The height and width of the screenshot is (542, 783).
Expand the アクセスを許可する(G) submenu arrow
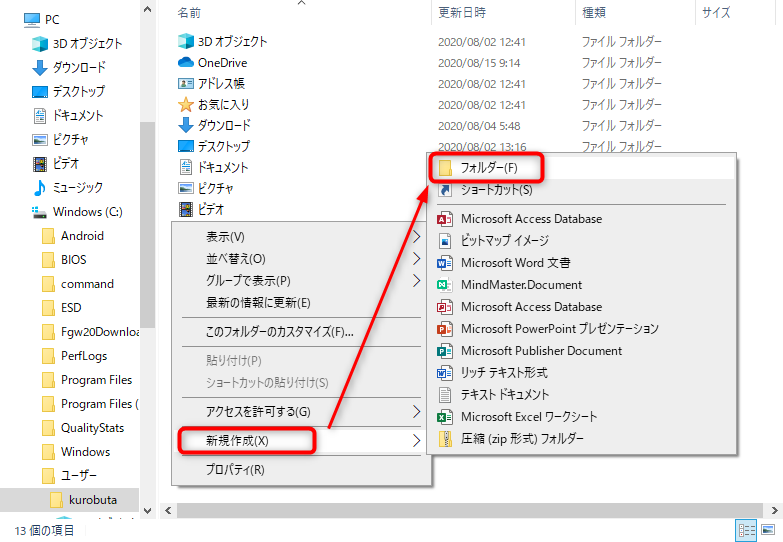(x=416, y=412)
